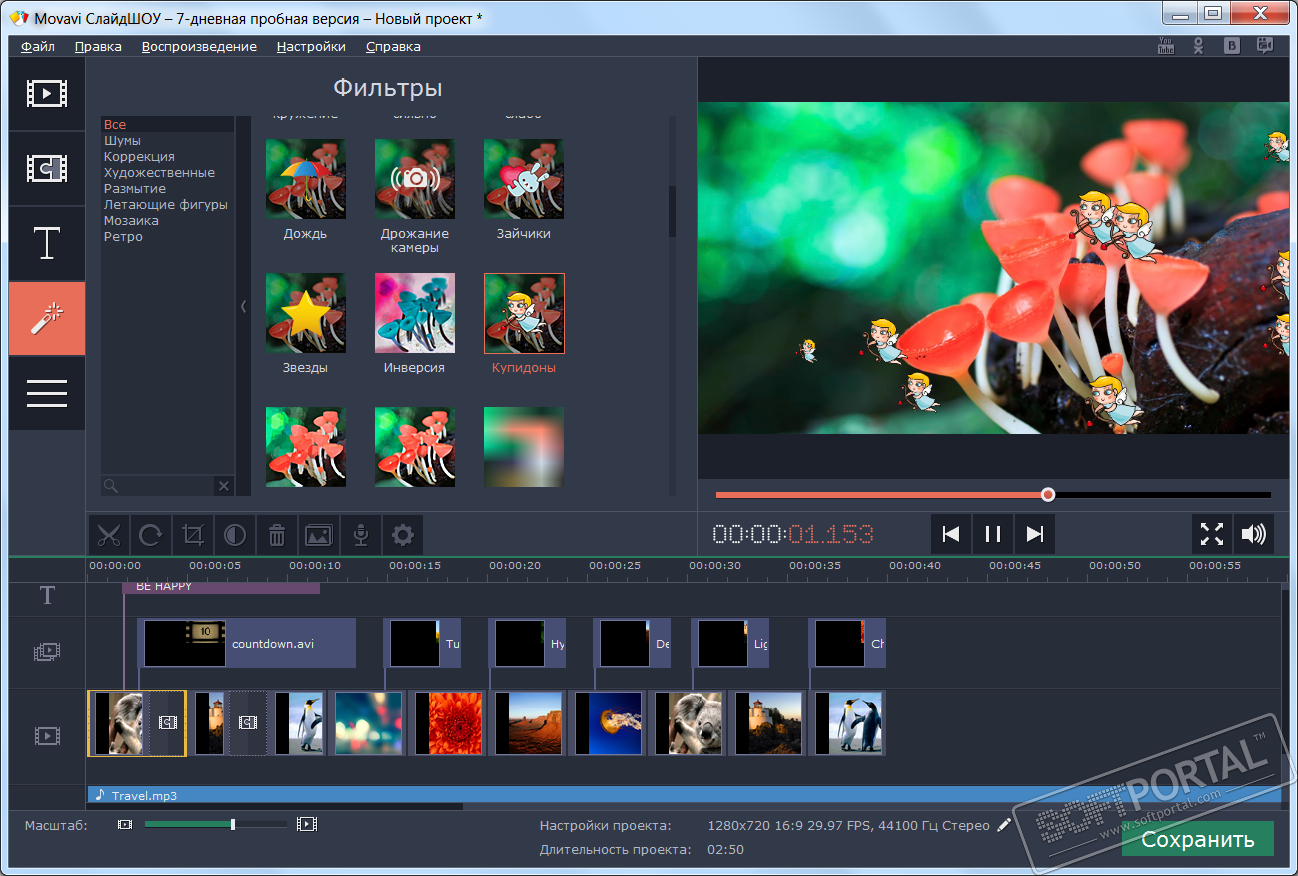
Task: Click the YouTube icon in menu bar
Action: pyautogui.click(x=1165, y=45)
